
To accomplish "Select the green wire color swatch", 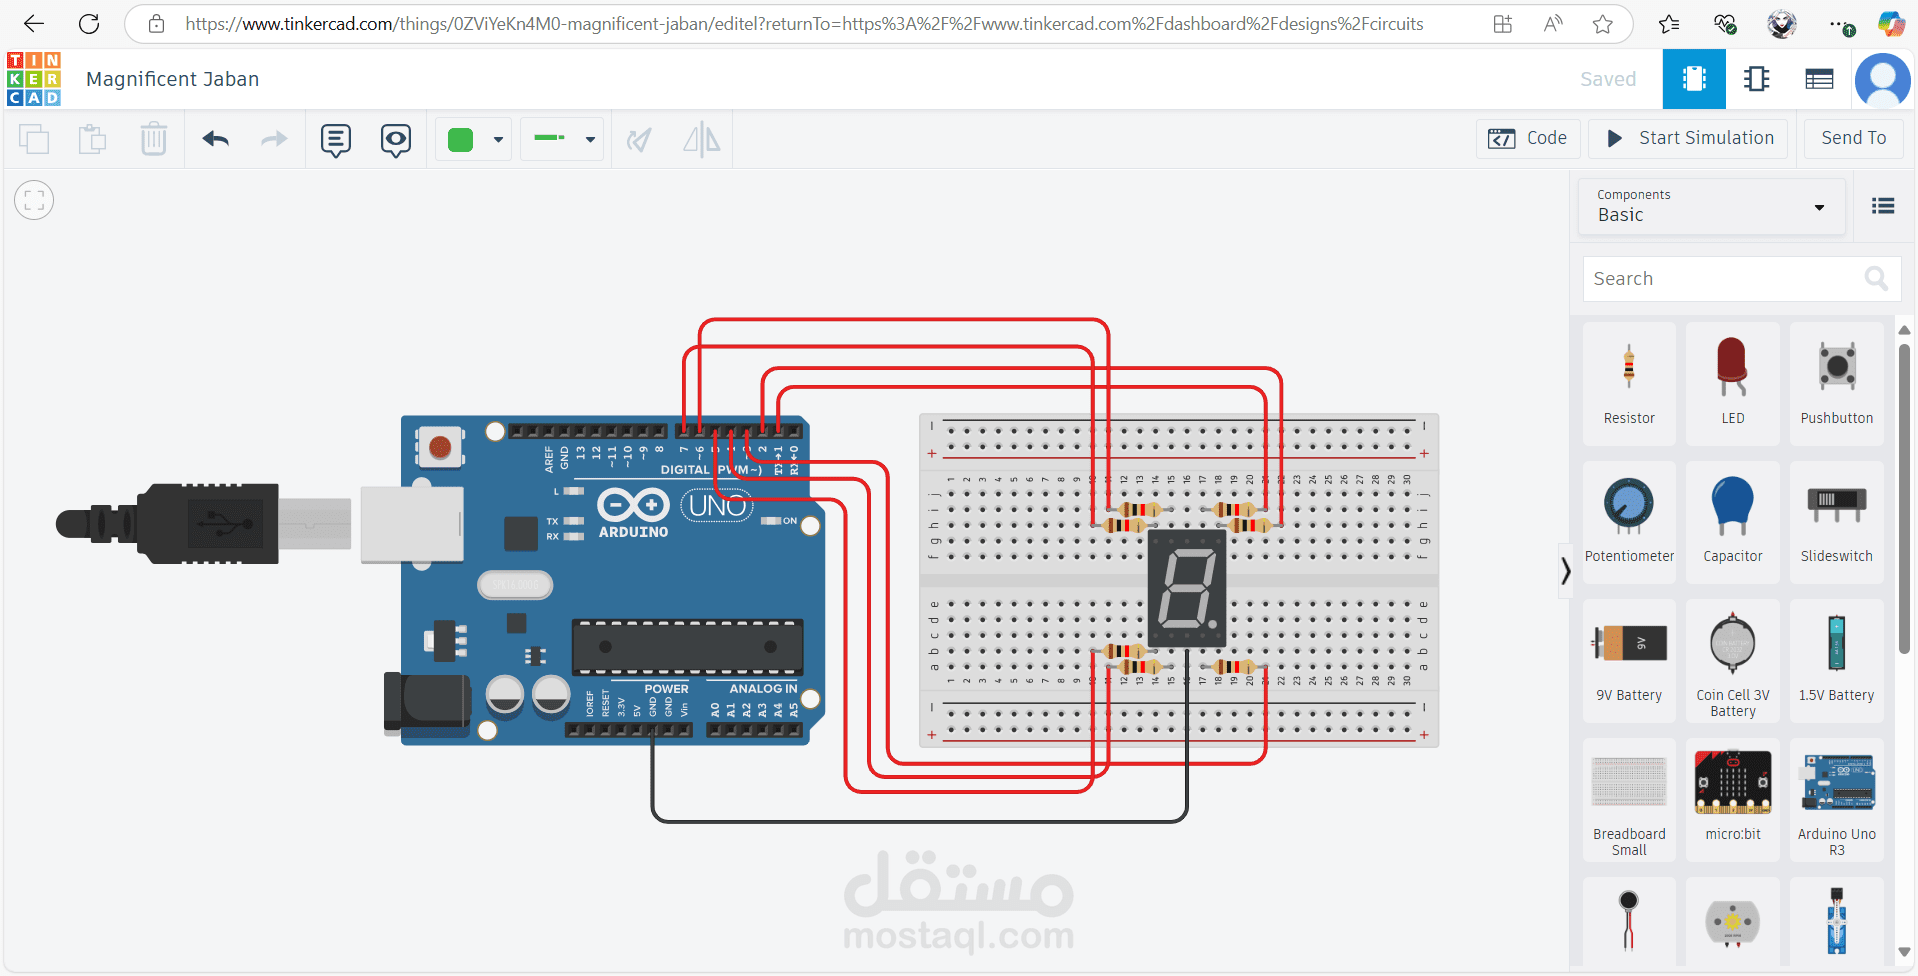I will point(461,140).
